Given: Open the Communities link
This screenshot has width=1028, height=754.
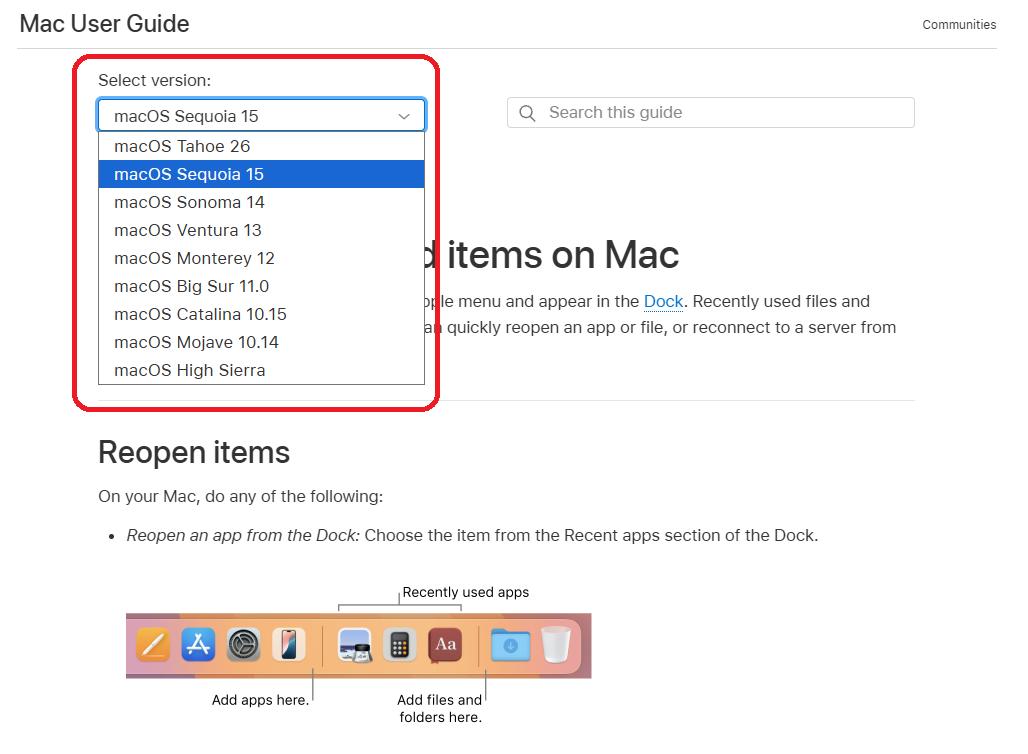Looking at the screenshot, I should (x=958, y=25).
